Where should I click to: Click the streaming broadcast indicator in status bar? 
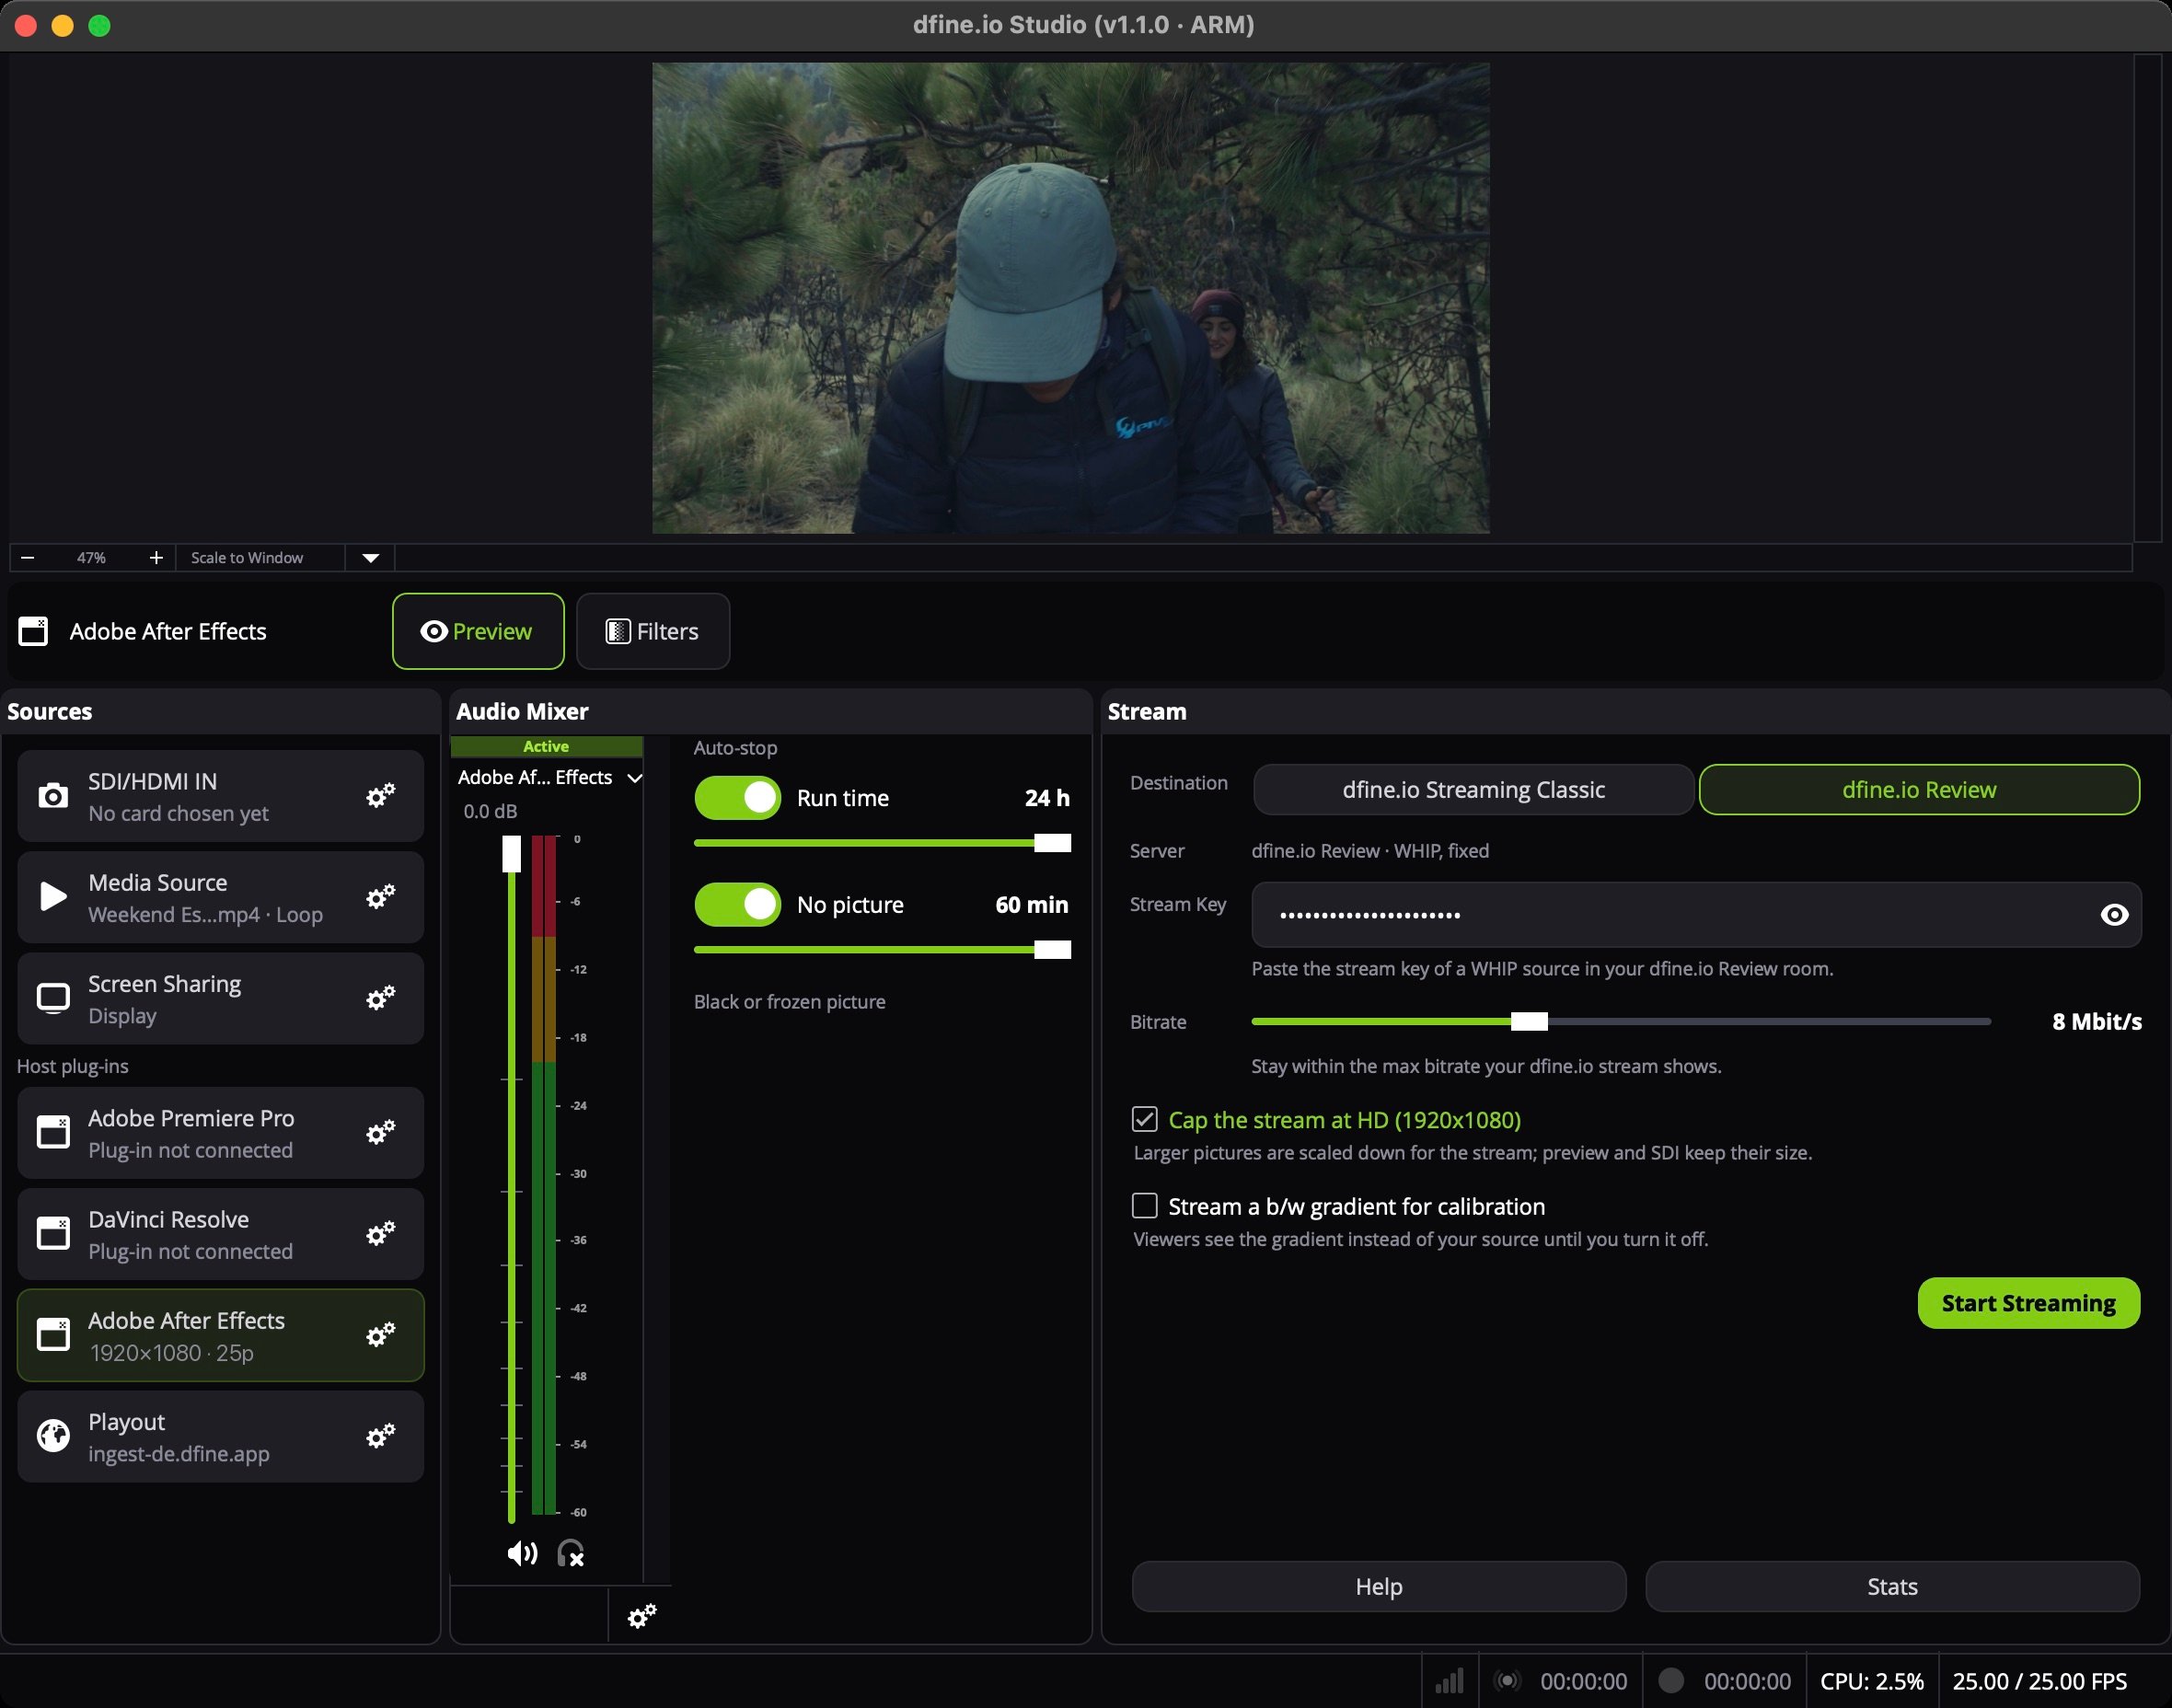1507,1681
